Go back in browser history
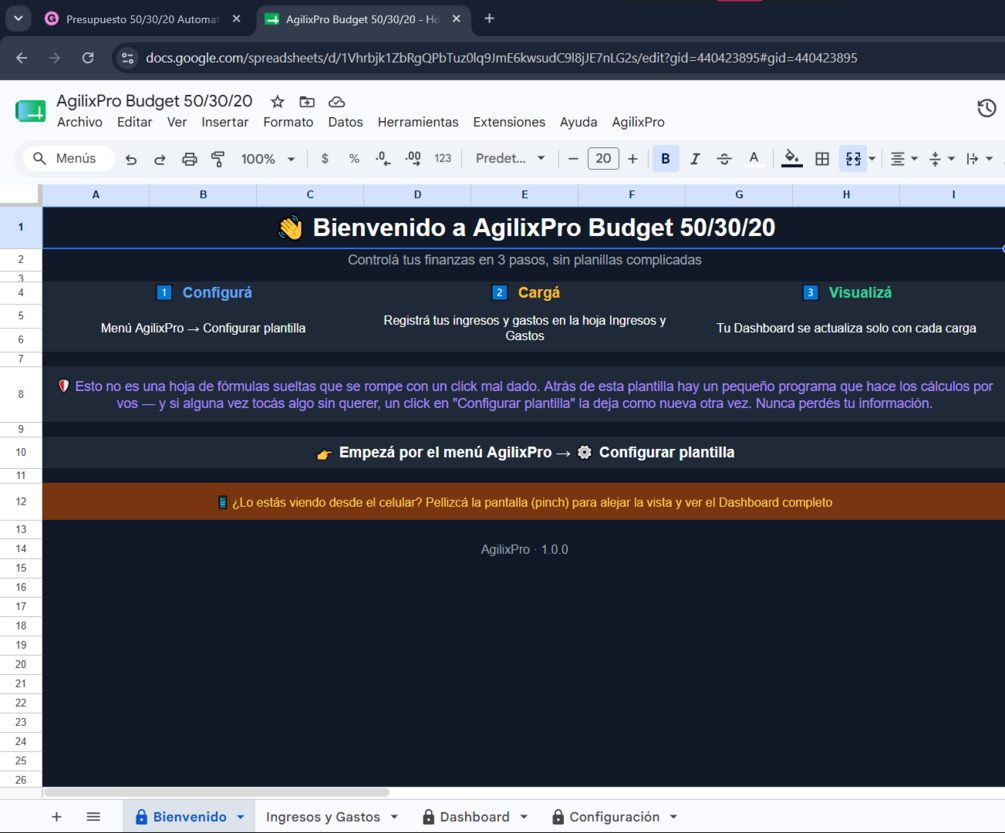This screenshot has width=1005, height=833. click(22, 58)
